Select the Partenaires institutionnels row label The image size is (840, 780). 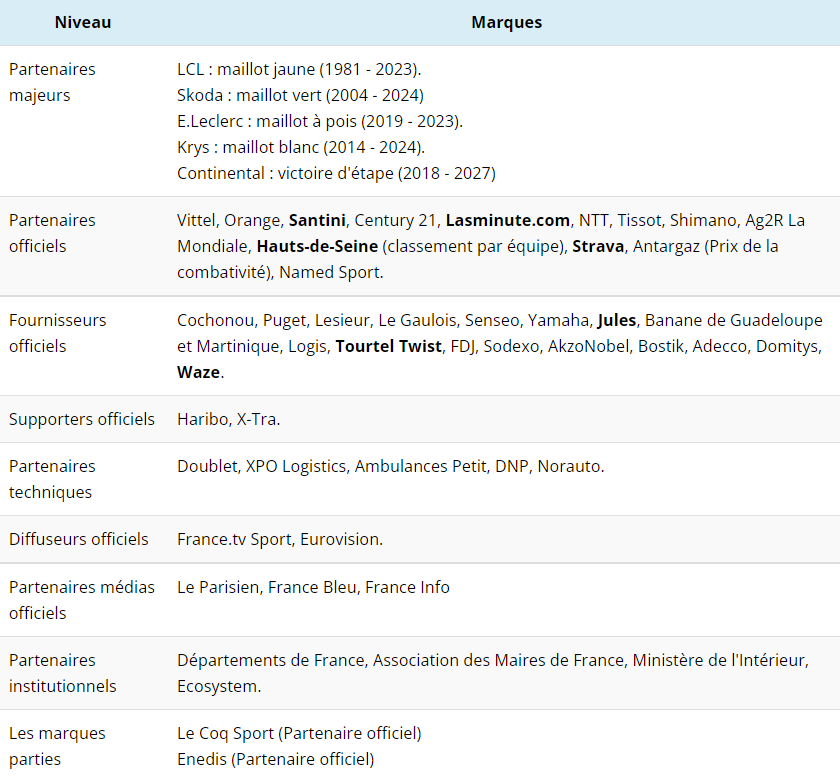62,673
